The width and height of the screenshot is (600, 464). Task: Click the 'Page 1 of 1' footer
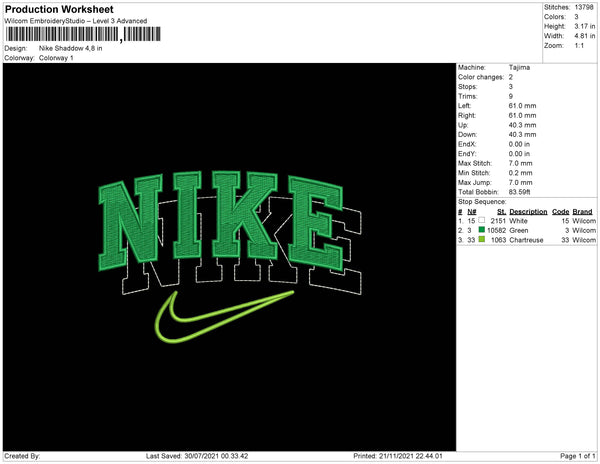tap(578, 456)
